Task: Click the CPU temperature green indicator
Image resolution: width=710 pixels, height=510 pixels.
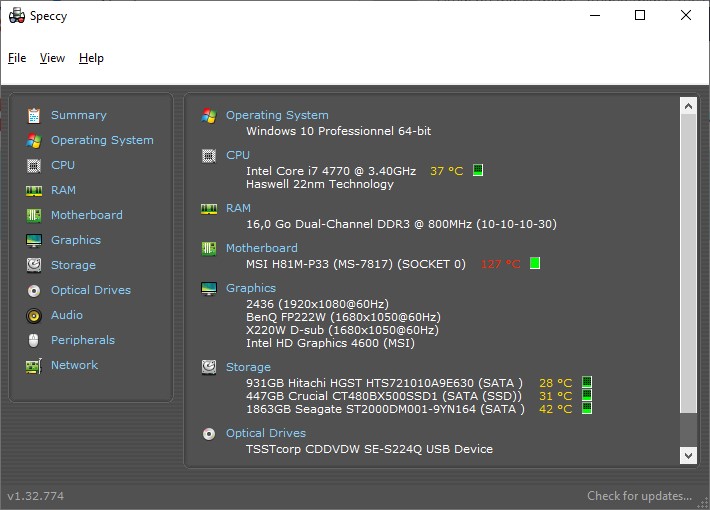Action: pos(478,170)
